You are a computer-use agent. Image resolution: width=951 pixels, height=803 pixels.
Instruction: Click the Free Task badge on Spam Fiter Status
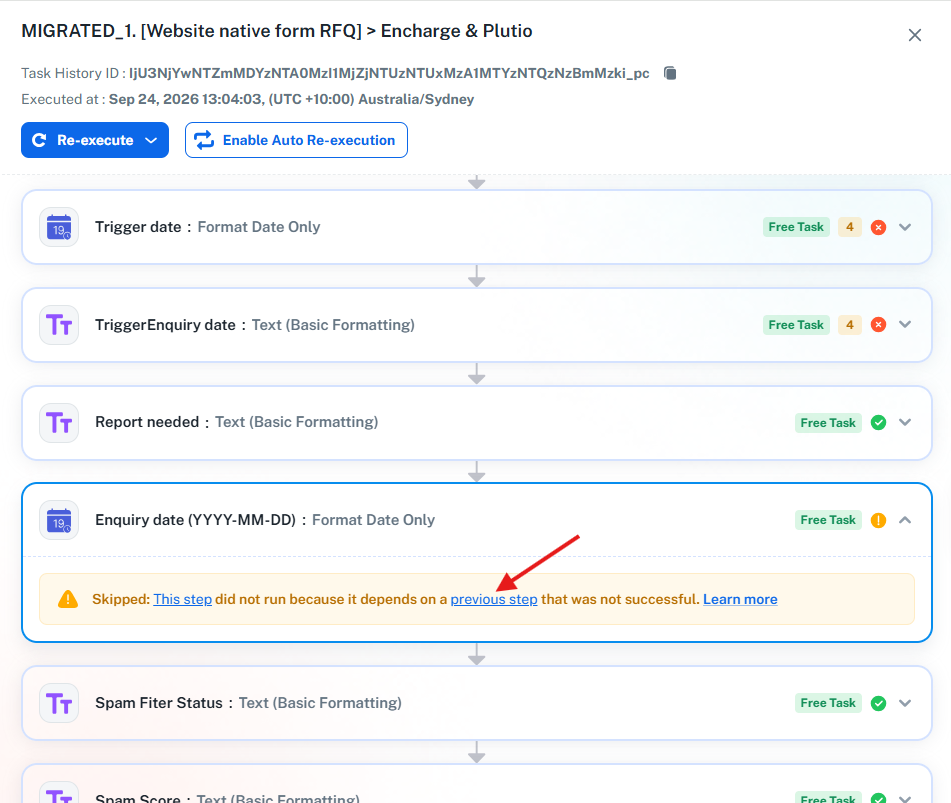tap(828, 703)
